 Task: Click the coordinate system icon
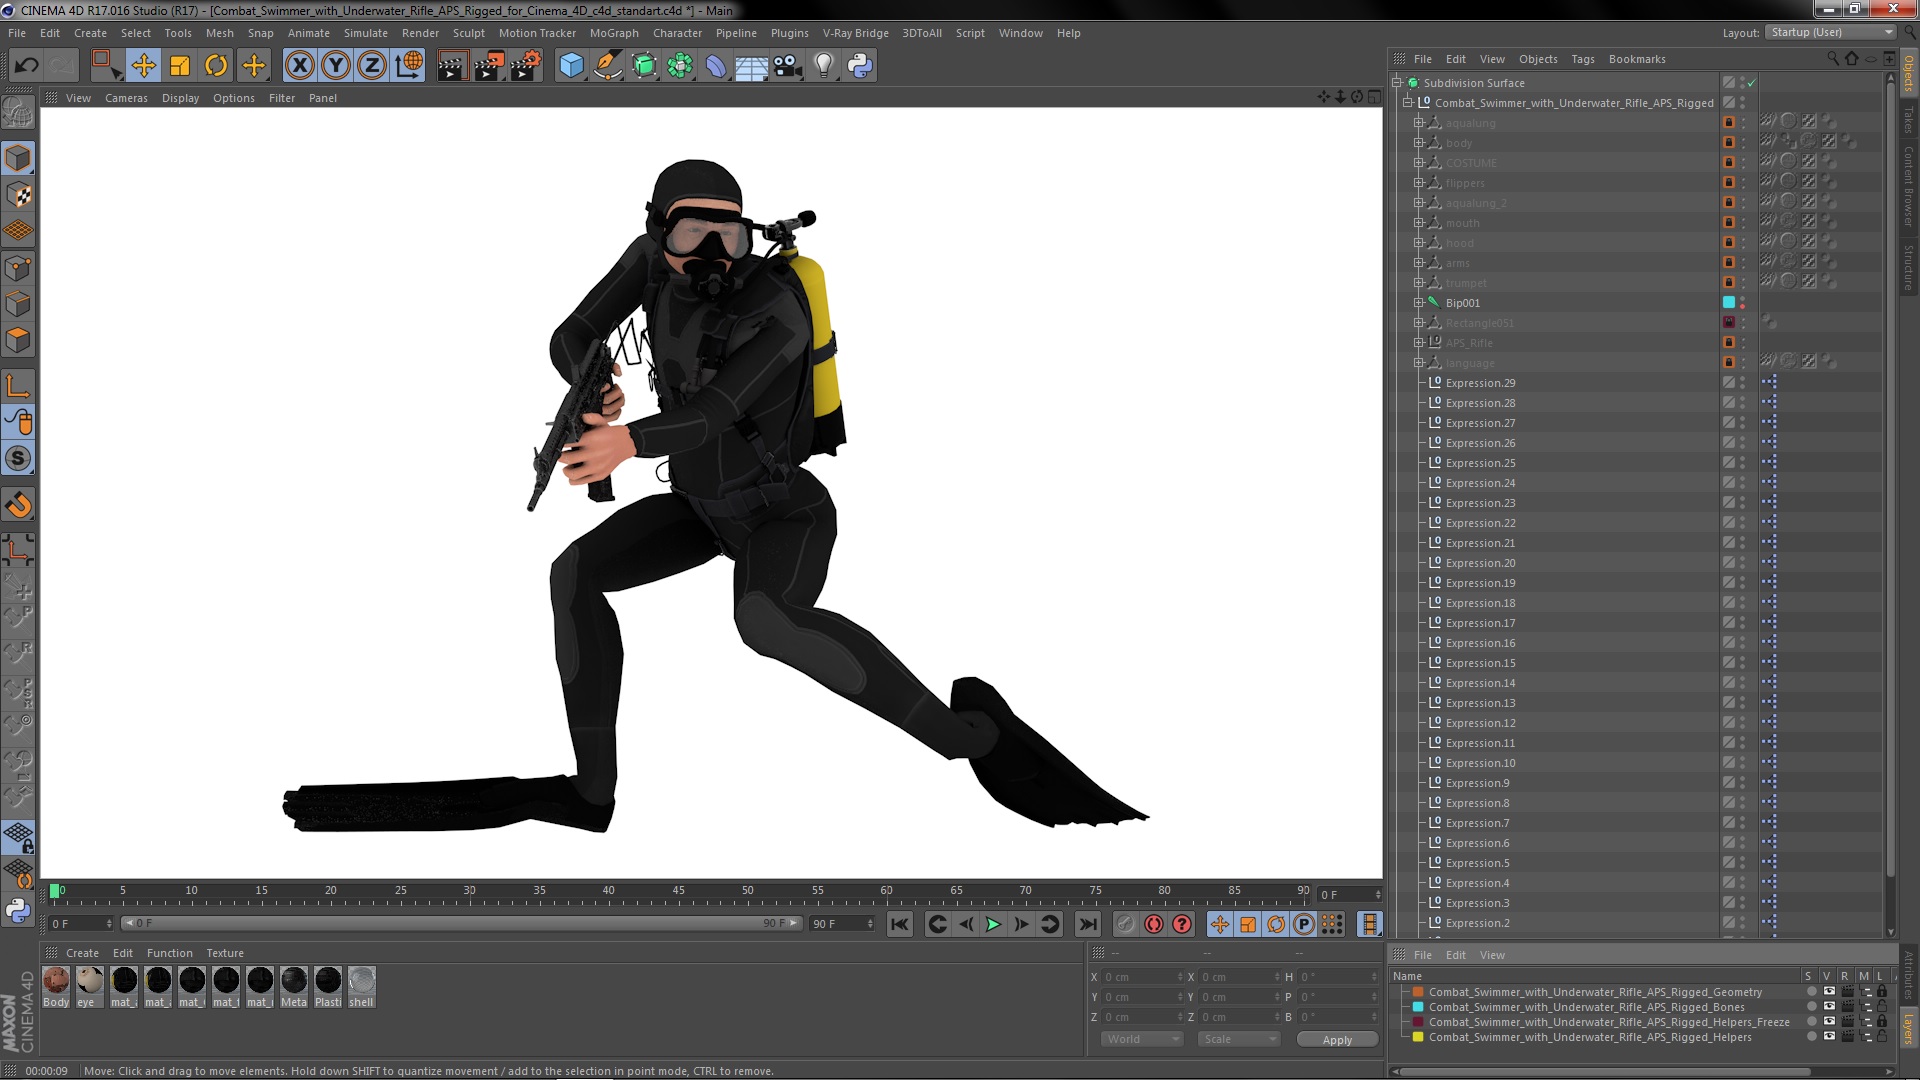pyautogui.click(x=409, y=66)
